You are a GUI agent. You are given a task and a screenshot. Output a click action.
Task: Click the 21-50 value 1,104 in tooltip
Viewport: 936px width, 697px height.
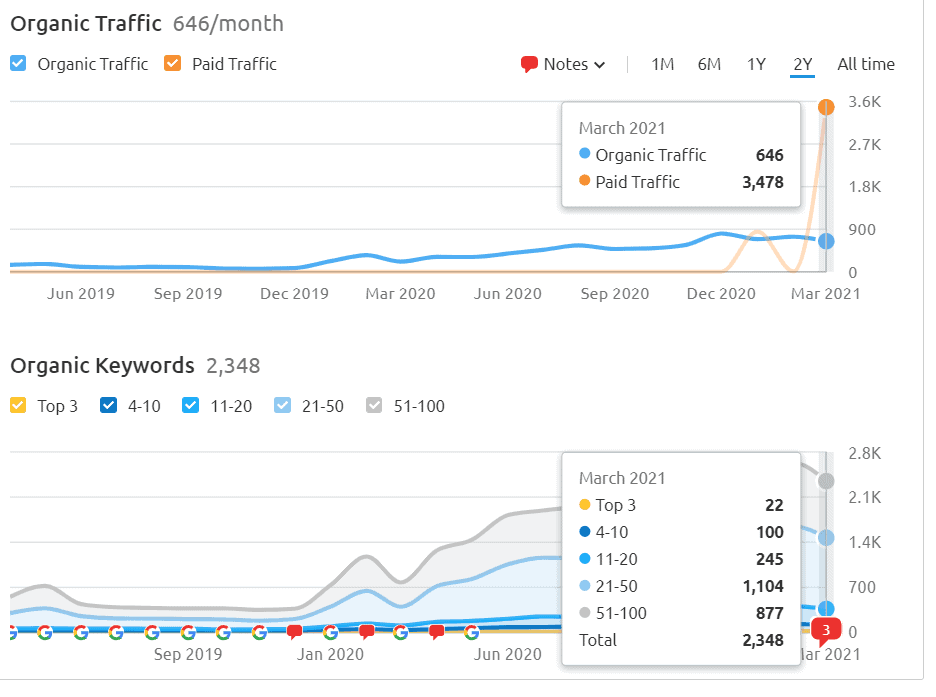(x=763, y=586)
